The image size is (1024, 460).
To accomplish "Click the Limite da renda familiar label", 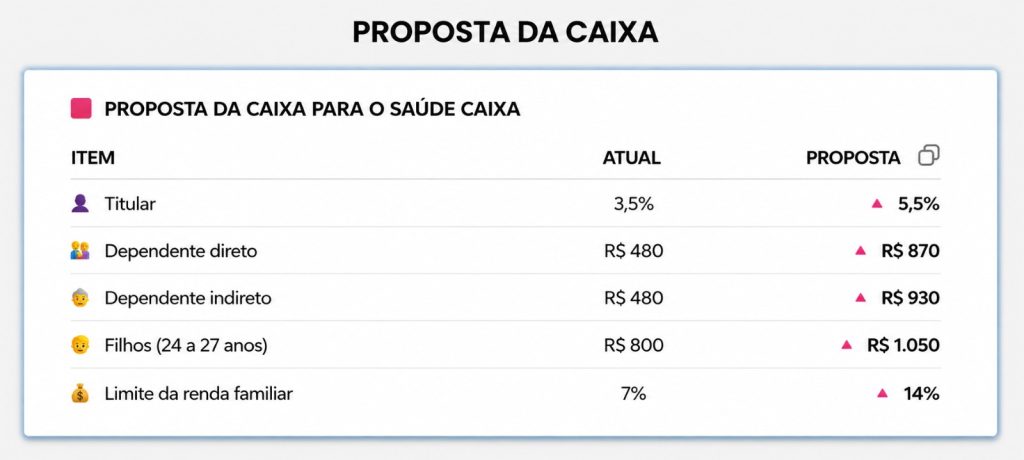I will click(x=199, y=394).
